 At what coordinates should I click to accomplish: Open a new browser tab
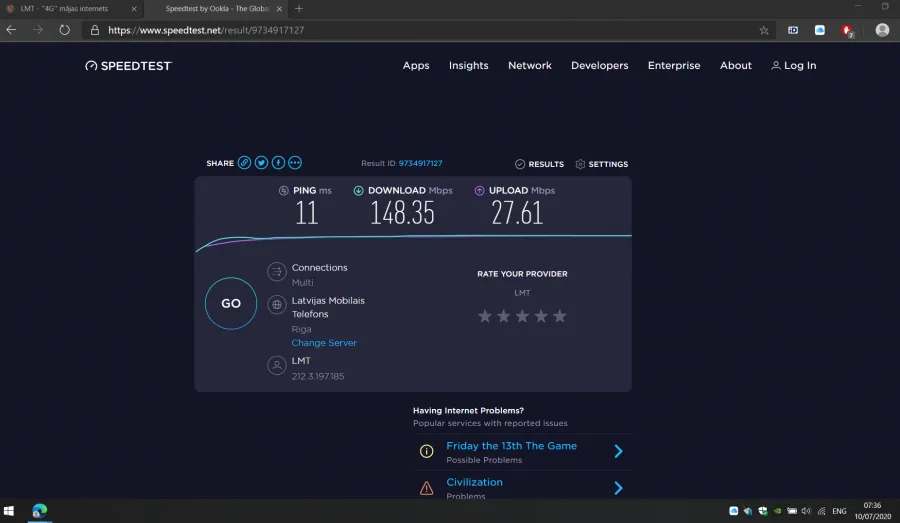[x=298, y=9]
